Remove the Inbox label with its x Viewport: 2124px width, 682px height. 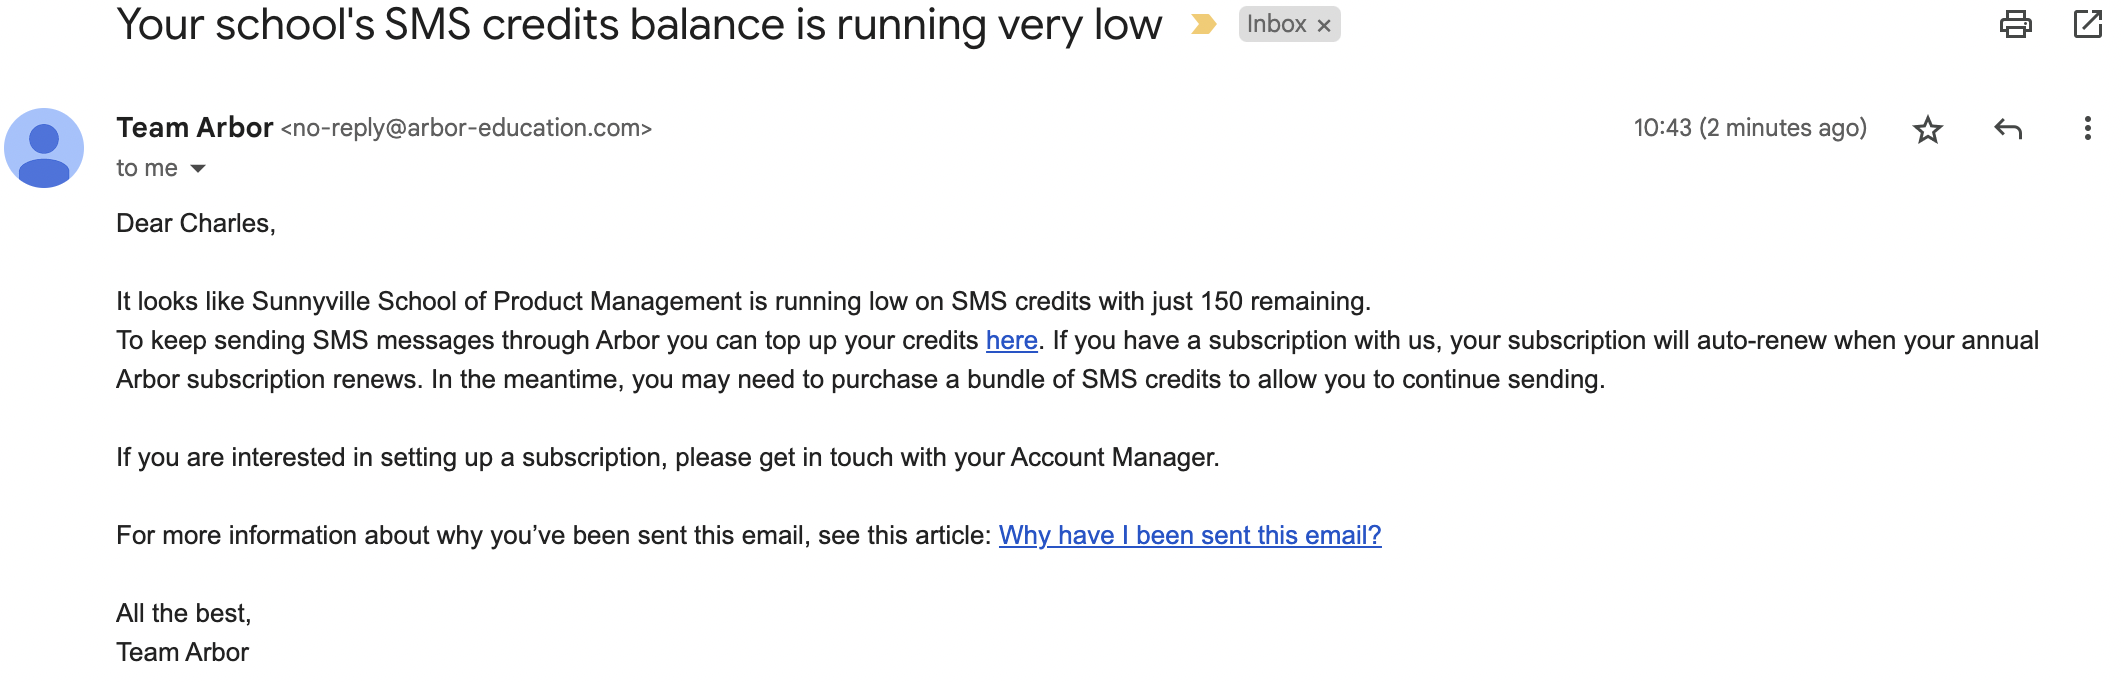(x=1324, y=26)
